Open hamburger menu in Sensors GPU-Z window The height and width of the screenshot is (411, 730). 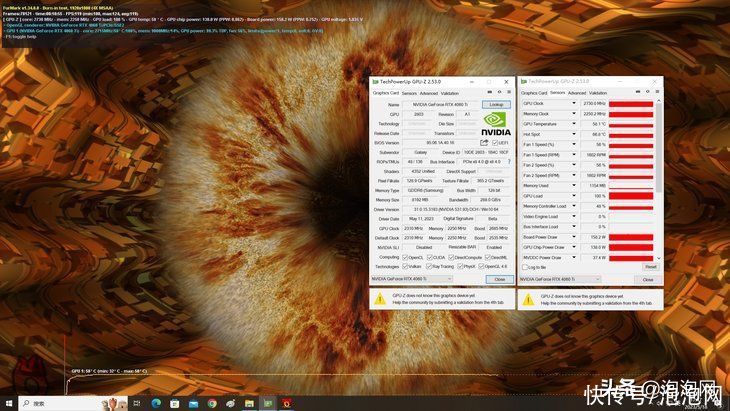pos(657,92)
